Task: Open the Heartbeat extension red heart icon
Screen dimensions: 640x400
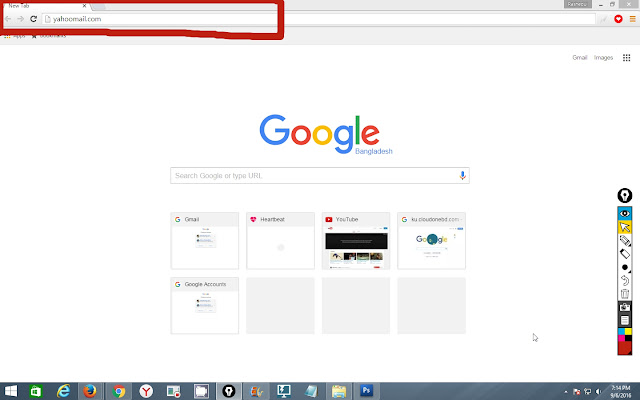Action: tap(618, 19)
